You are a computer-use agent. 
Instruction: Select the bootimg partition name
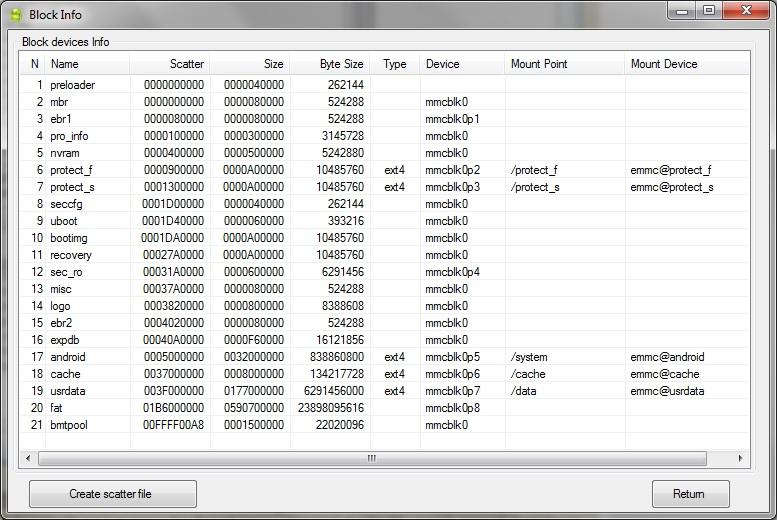coord(68,238)
